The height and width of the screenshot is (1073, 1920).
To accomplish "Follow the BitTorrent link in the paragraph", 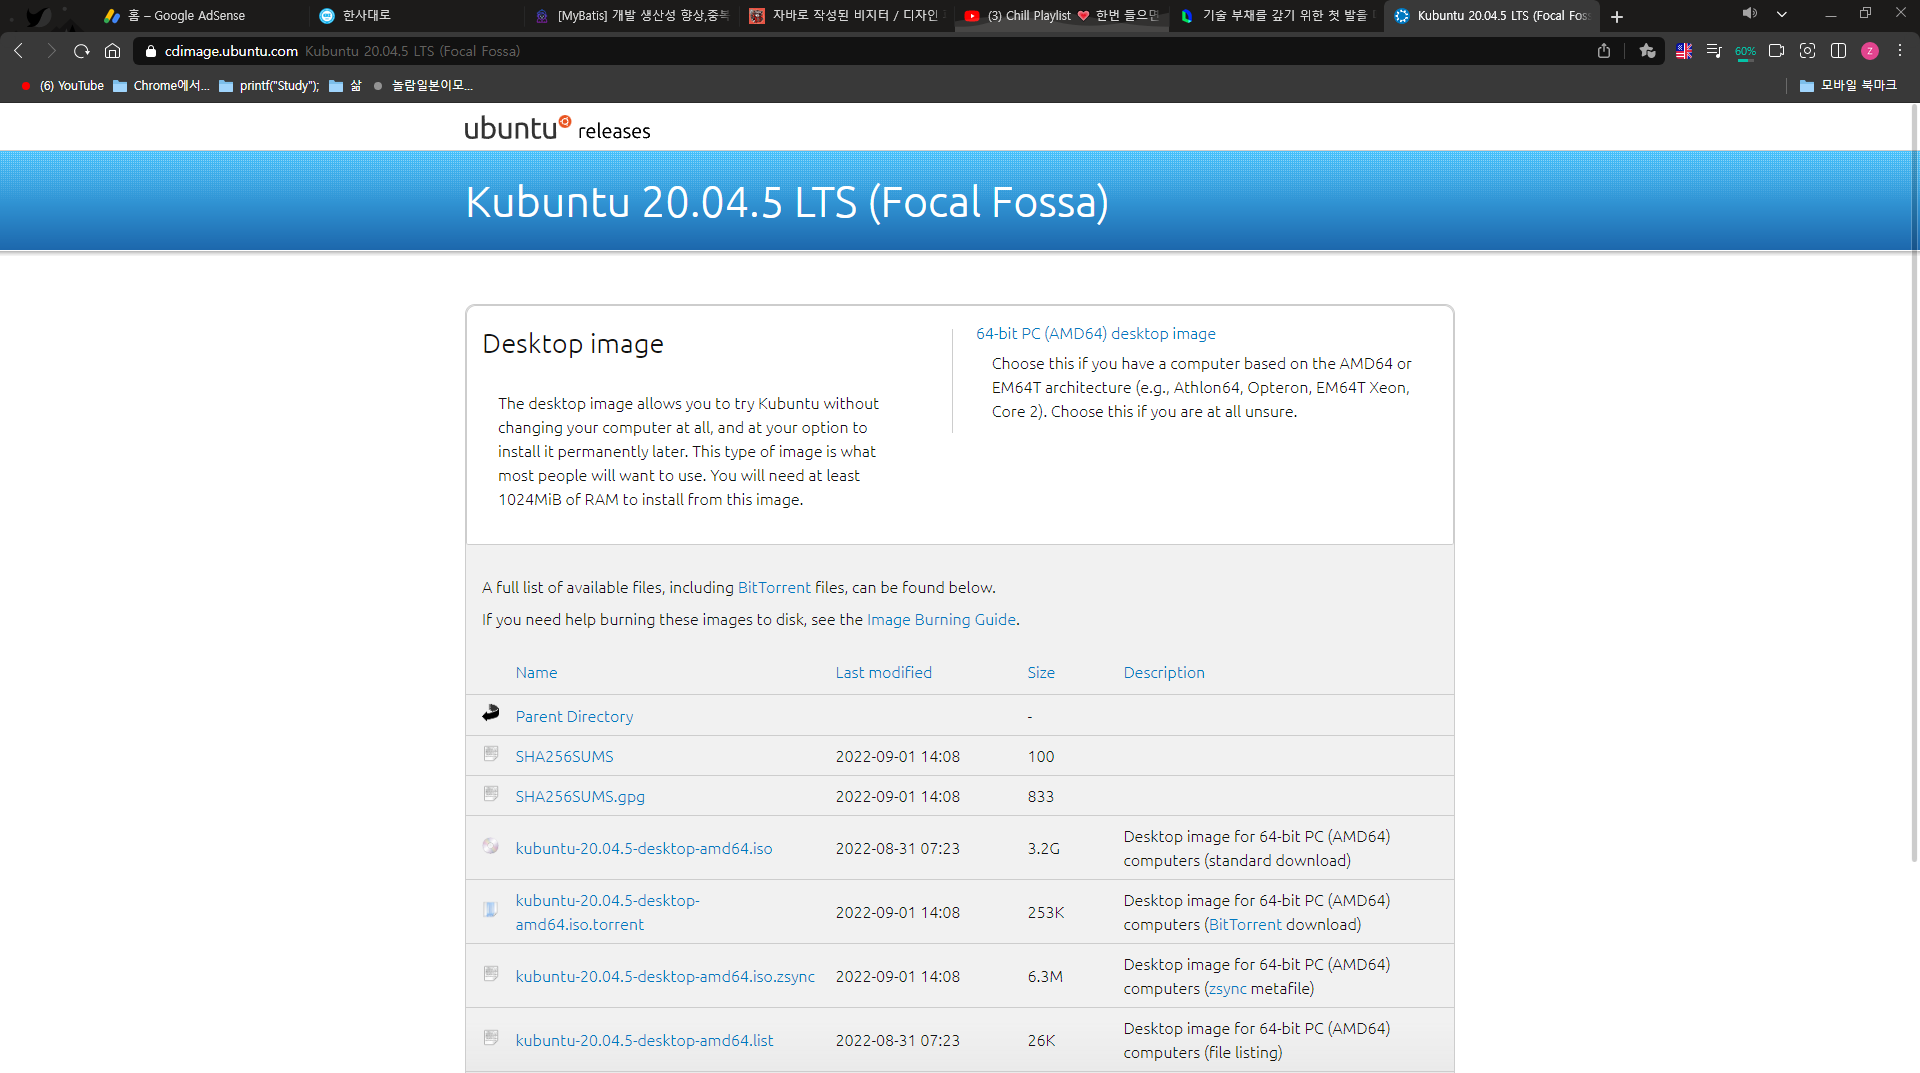I will (774, 587).
